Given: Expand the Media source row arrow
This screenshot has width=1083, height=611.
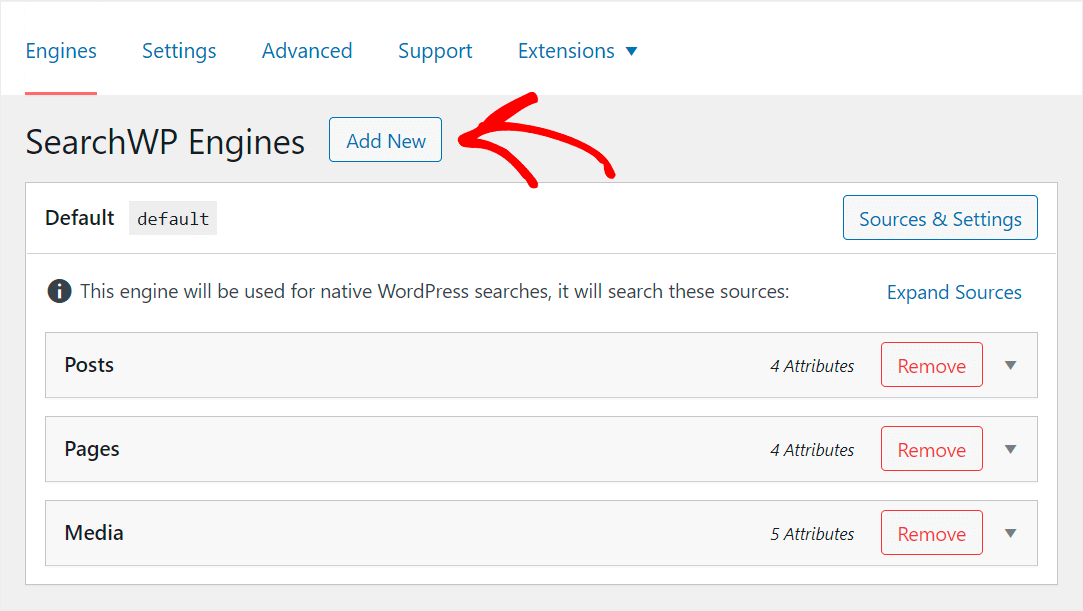Looking at the screenshot, I should (1010, 533).
